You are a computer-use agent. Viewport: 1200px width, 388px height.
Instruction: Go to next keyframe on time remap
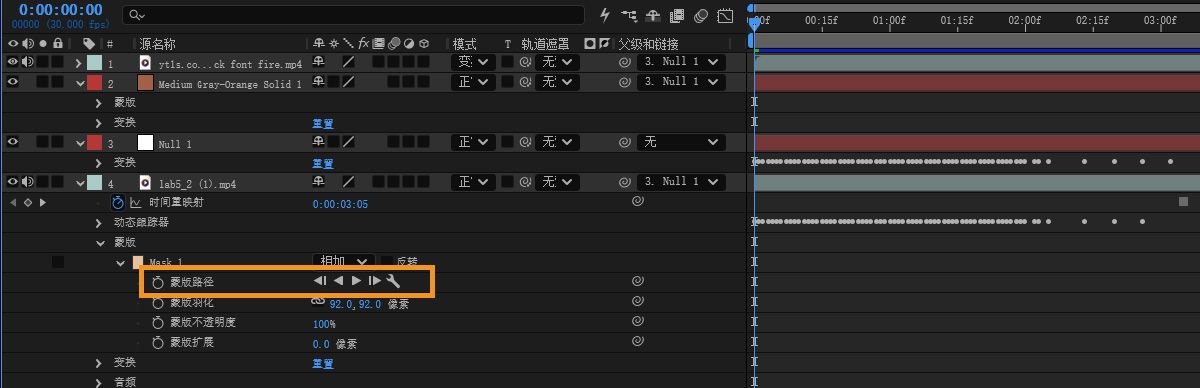(x=42, y=202)
